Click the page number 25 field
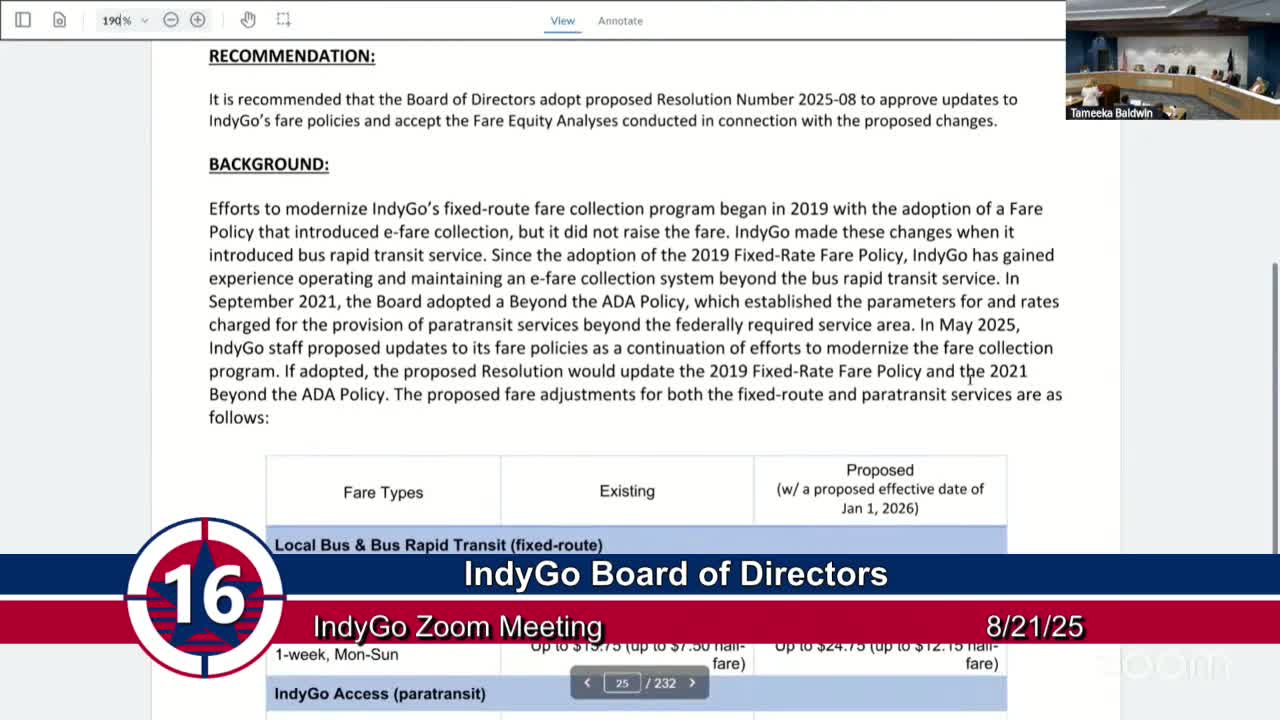1280x720 pixels. 622,683
